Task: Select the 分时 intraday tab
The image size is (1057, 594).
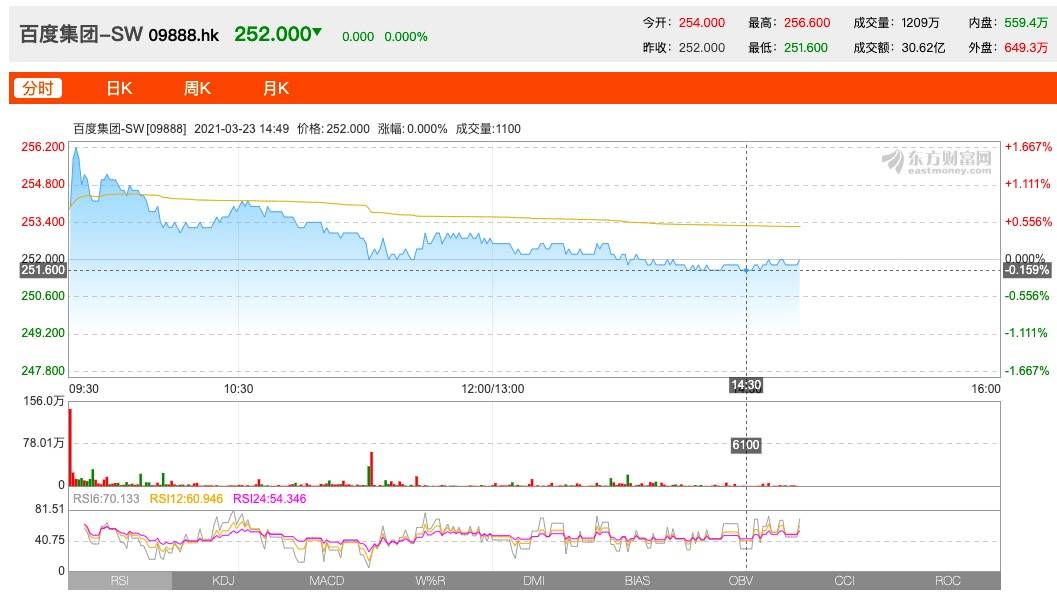Action: pos(38,88)
